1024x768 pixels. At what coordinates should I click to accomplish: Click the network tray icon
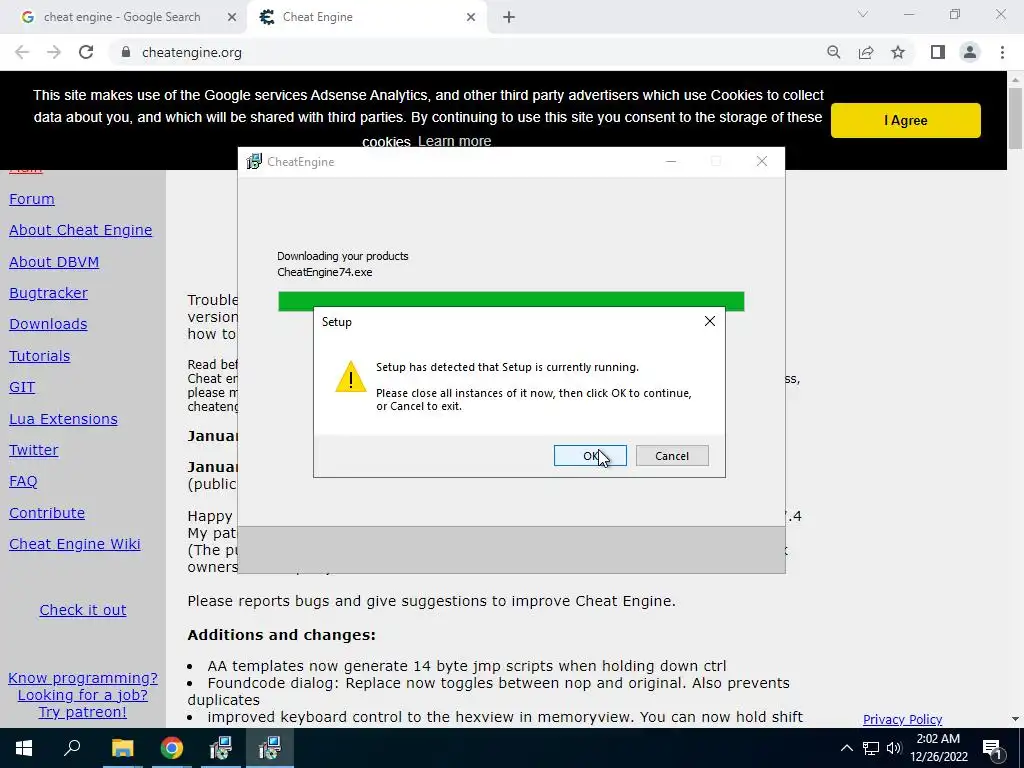[x=871, y=748]
